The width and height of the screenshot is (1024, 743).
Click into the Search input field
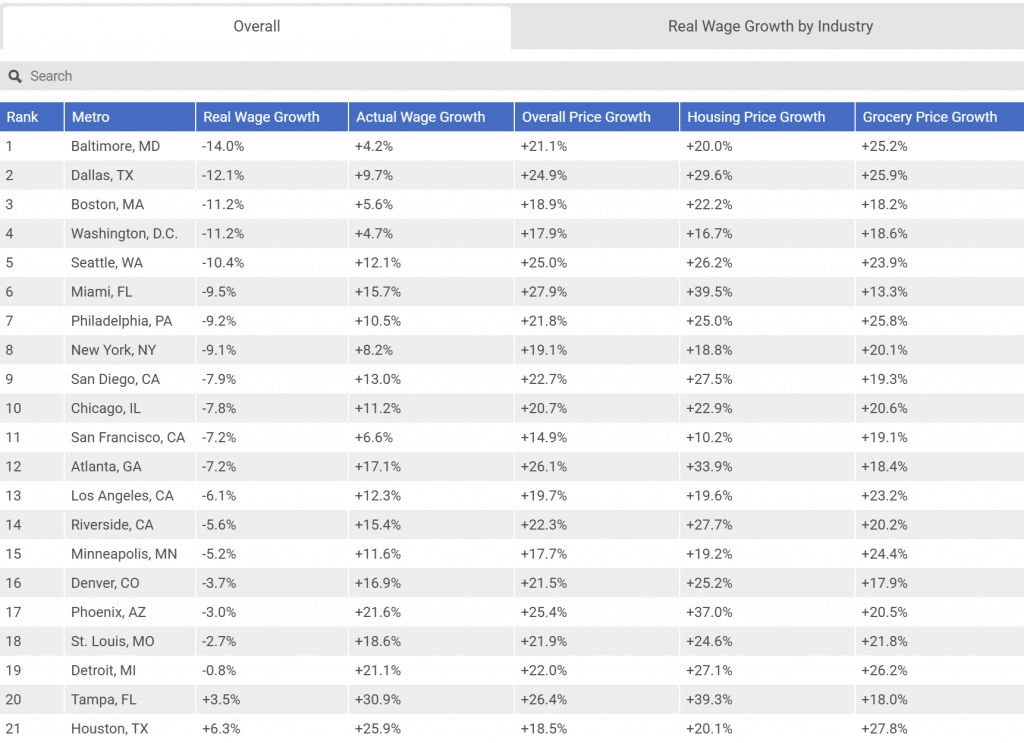500,76
